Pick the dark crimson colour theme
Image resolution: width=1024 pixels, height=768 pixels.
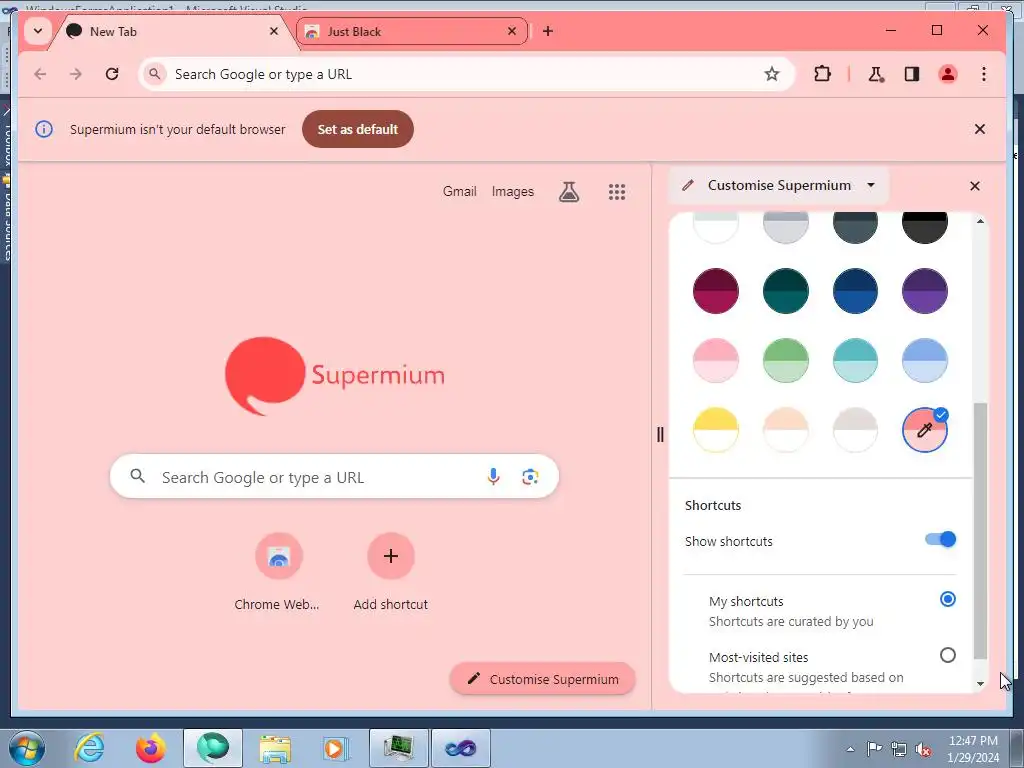click(x=716, y=291)
